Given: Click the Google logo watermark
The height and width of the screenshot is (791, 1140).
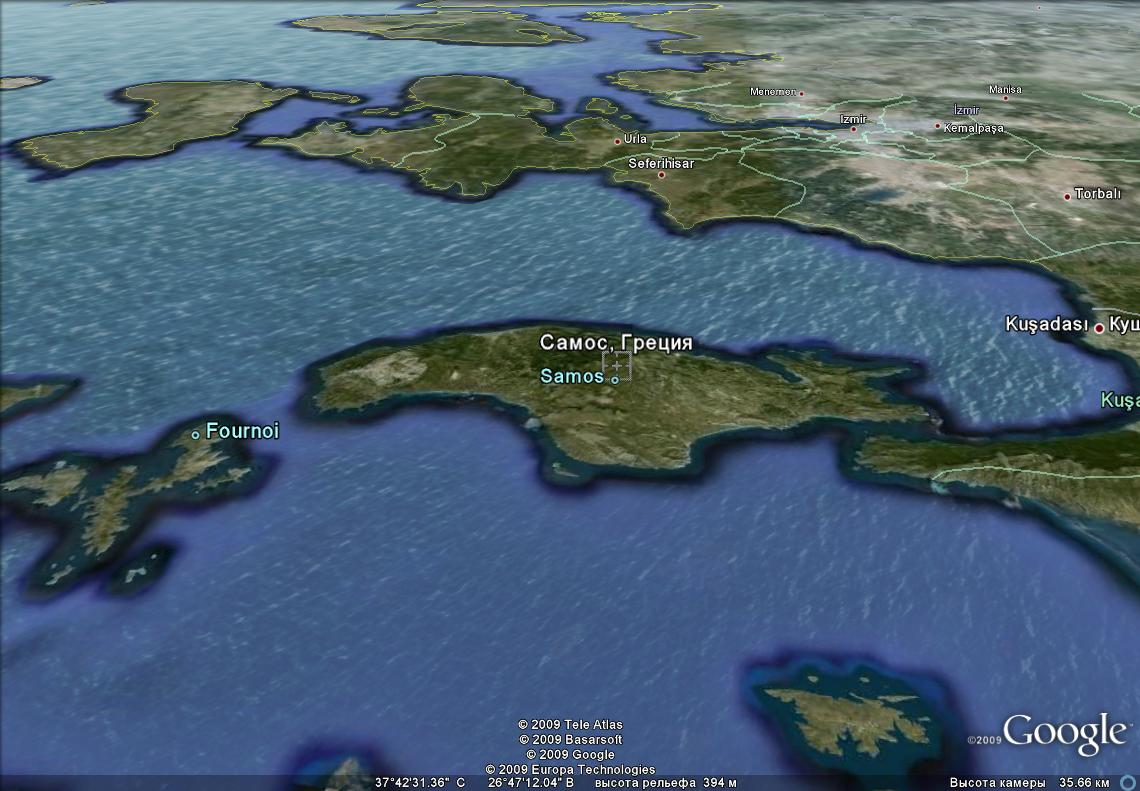Looking at the screenshot, I should (1065, 735).
